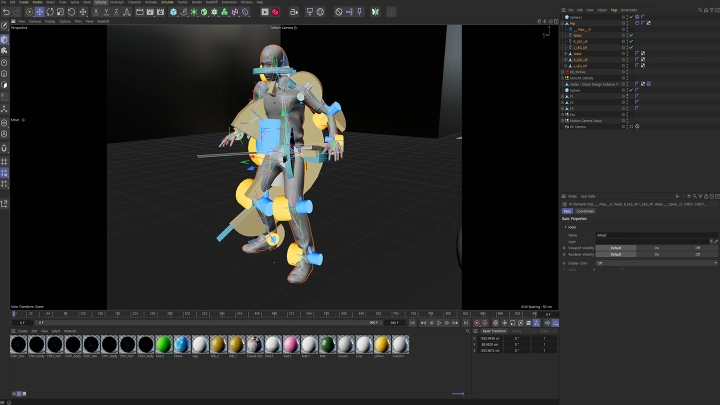
Task: Set Viewport Visibility to Default
Action: pos(616,248)
